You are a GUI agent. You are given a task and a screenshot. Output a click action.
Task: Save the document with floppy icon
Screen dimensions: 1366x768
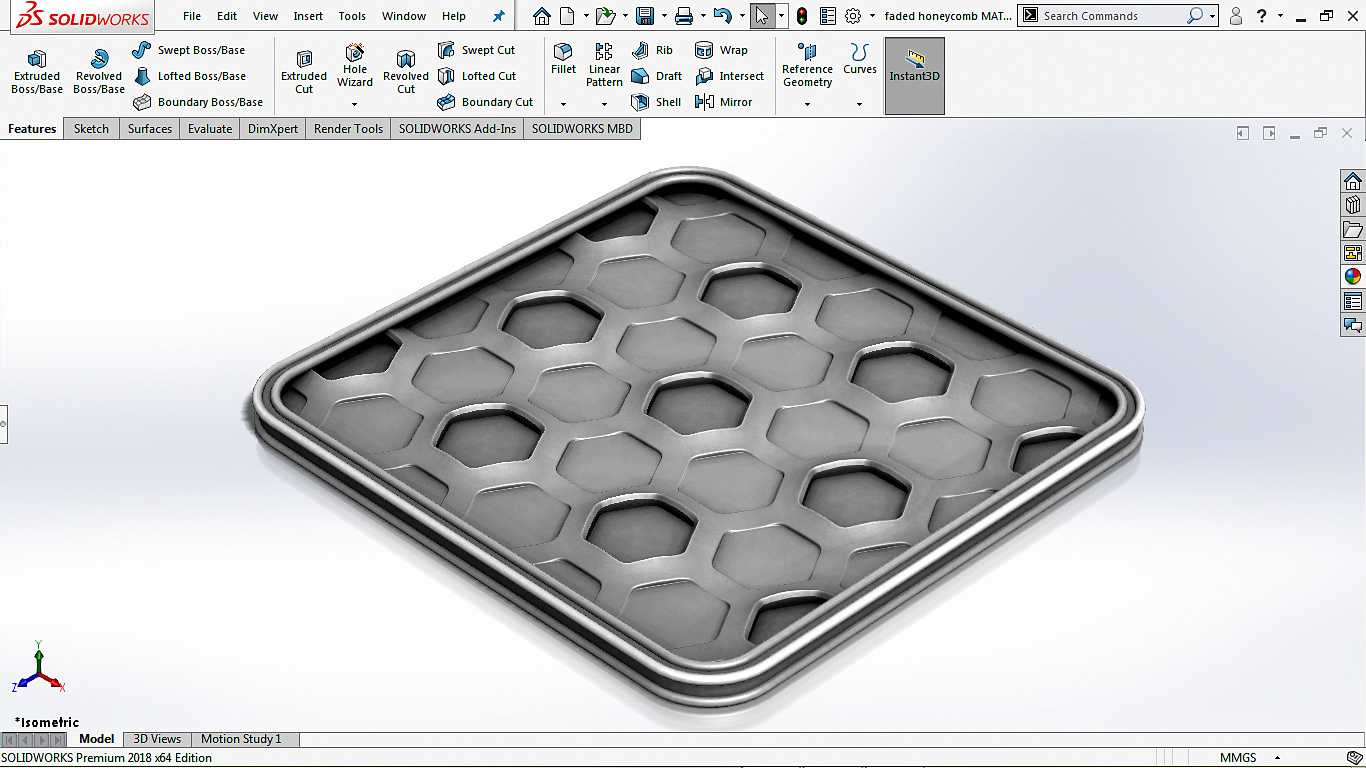tap(645, 16)
